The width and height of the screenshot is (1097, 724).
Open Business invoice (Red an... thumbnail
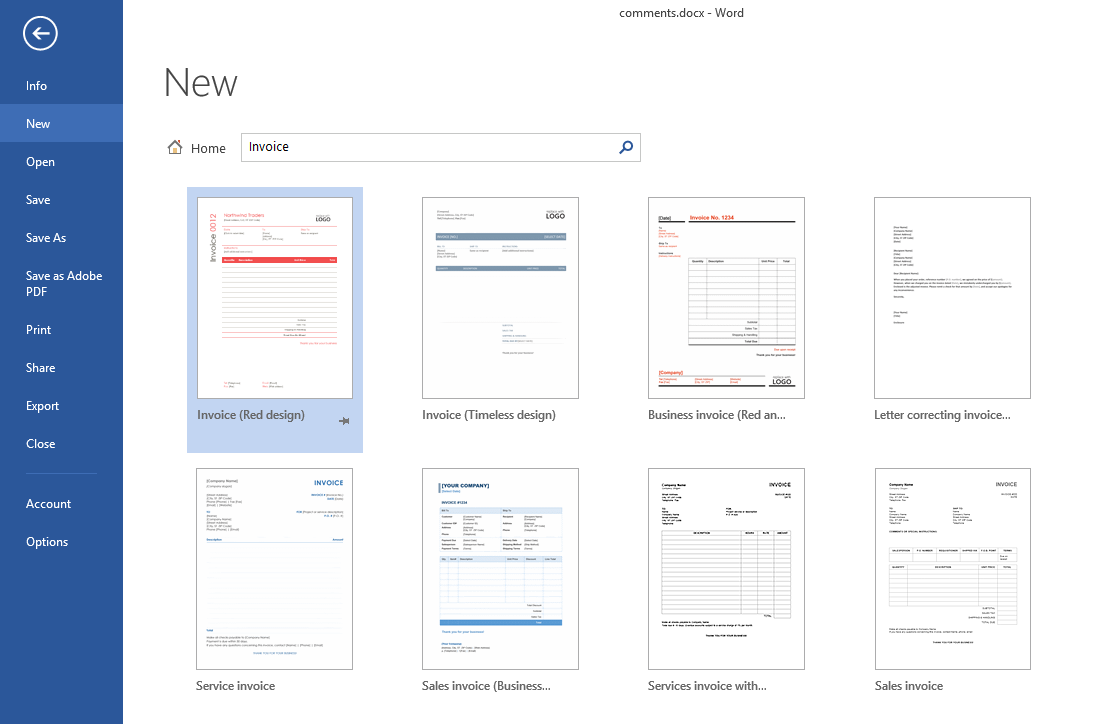[726, 298]
